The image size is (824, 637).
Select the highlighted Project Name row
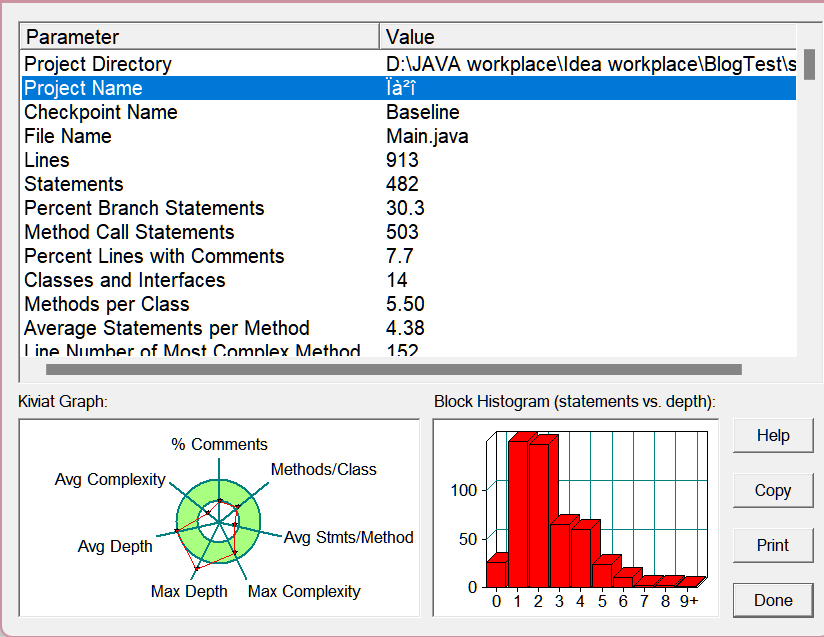409,88
